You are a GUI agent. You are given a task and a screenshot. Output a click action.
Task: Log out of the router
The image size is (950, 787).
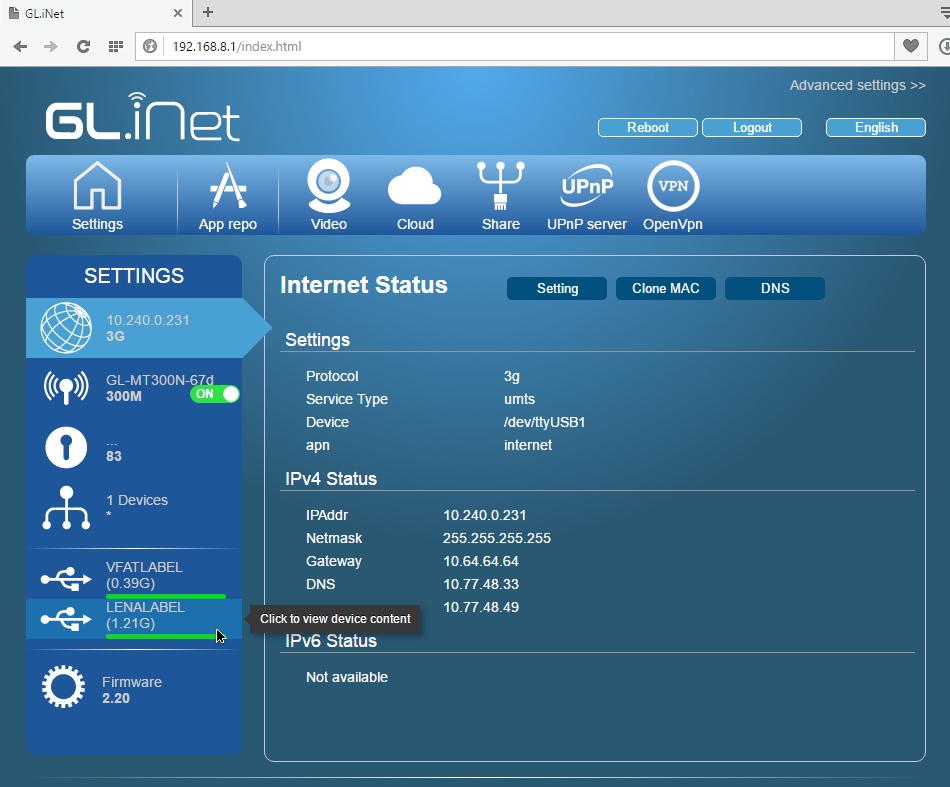tap(752, 128)
